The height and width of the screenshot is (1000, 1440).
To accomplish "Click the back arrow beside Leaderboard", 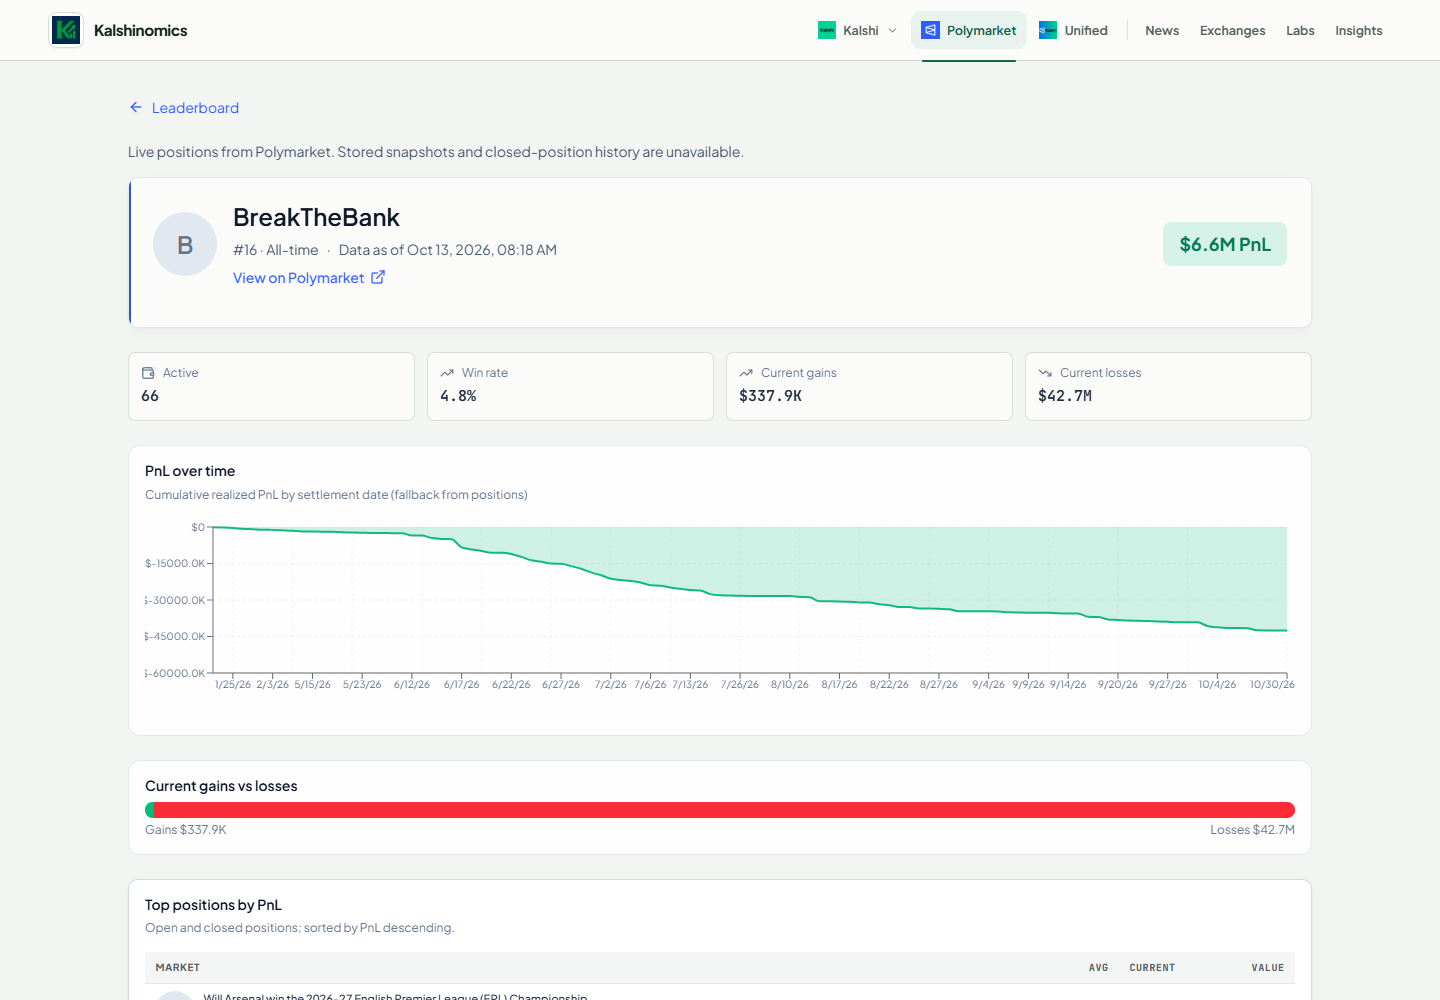I will pos(136,107).
